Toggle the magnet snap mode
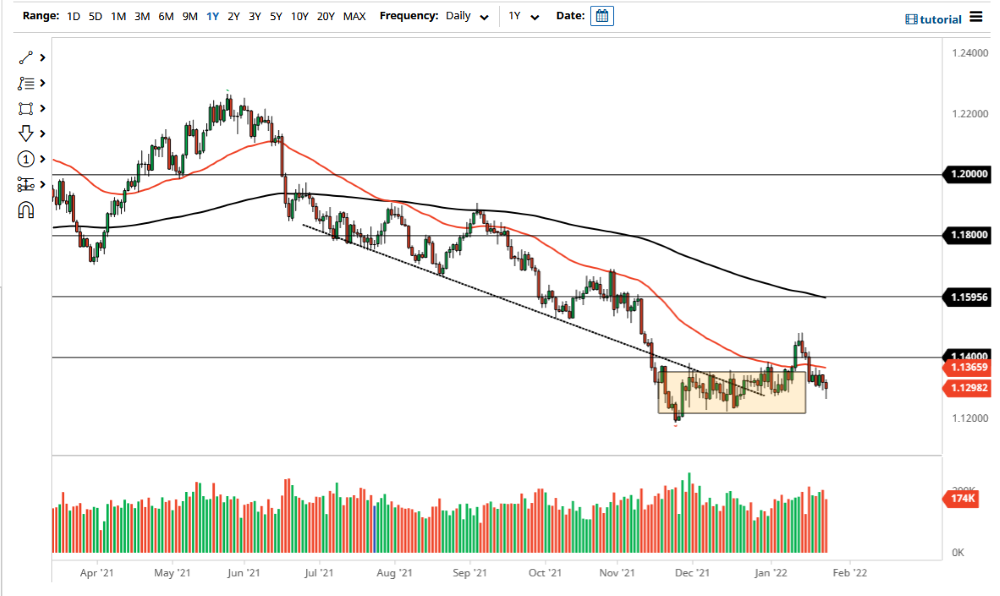 click(x=26, y=208)
